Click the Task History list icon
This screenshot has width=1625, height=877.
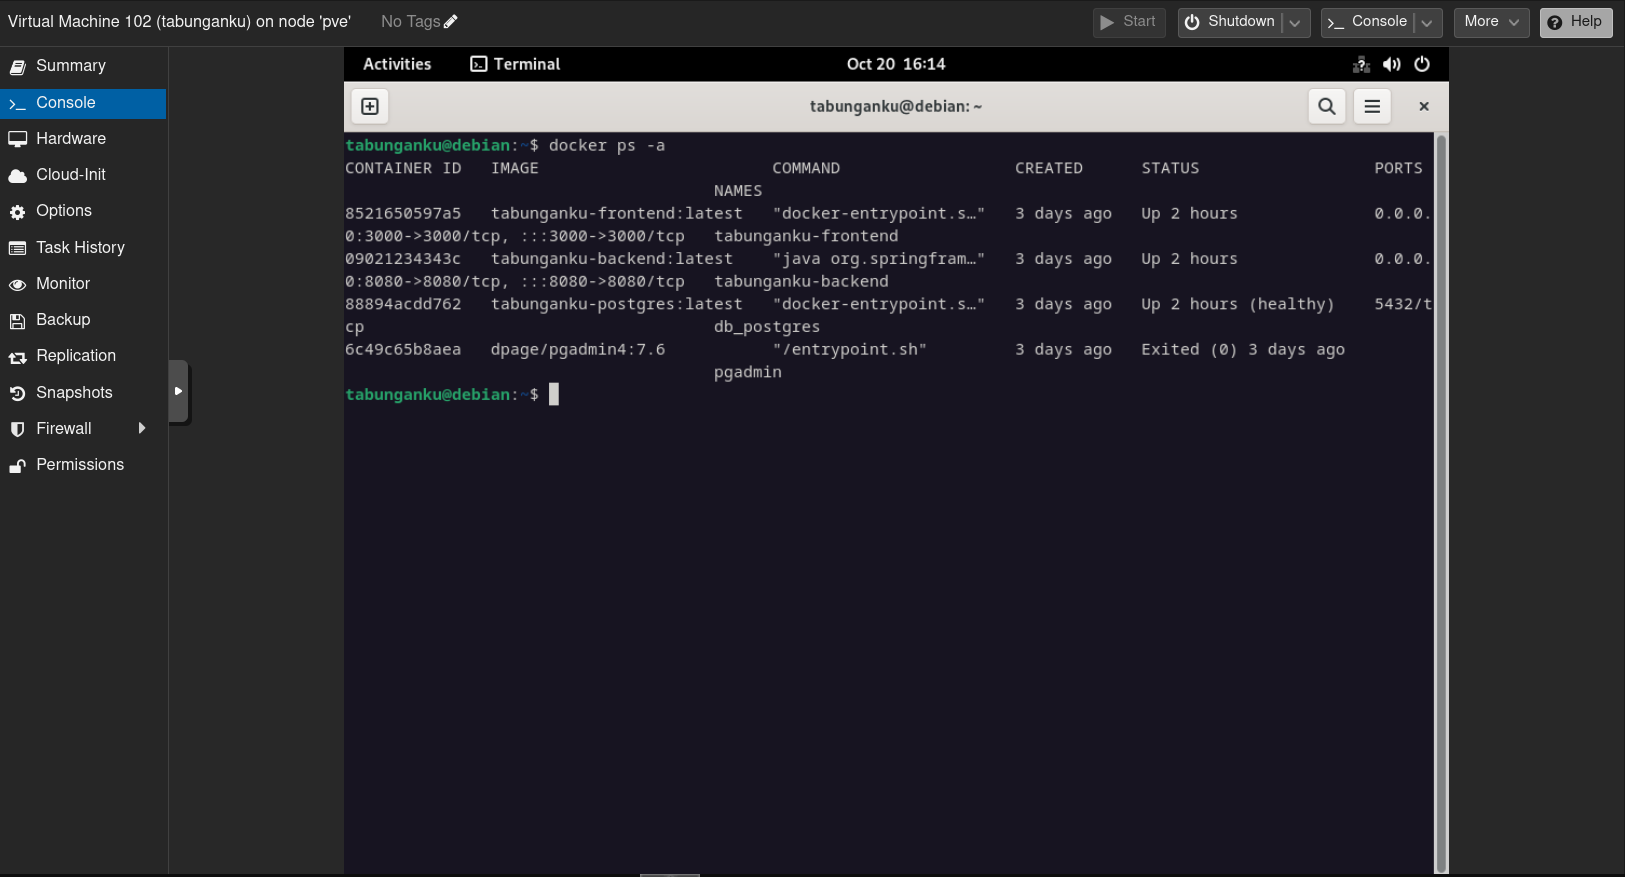point(17,248)
